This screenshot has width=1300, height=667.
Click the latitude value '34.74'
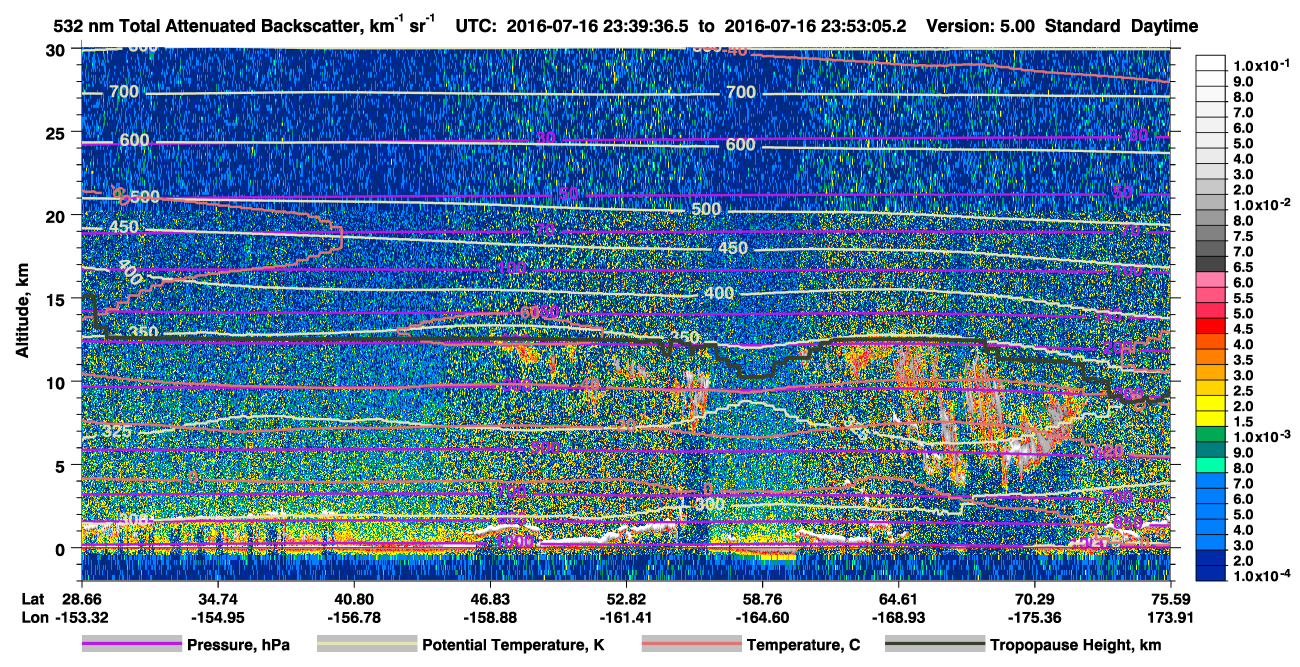(217, 598)
